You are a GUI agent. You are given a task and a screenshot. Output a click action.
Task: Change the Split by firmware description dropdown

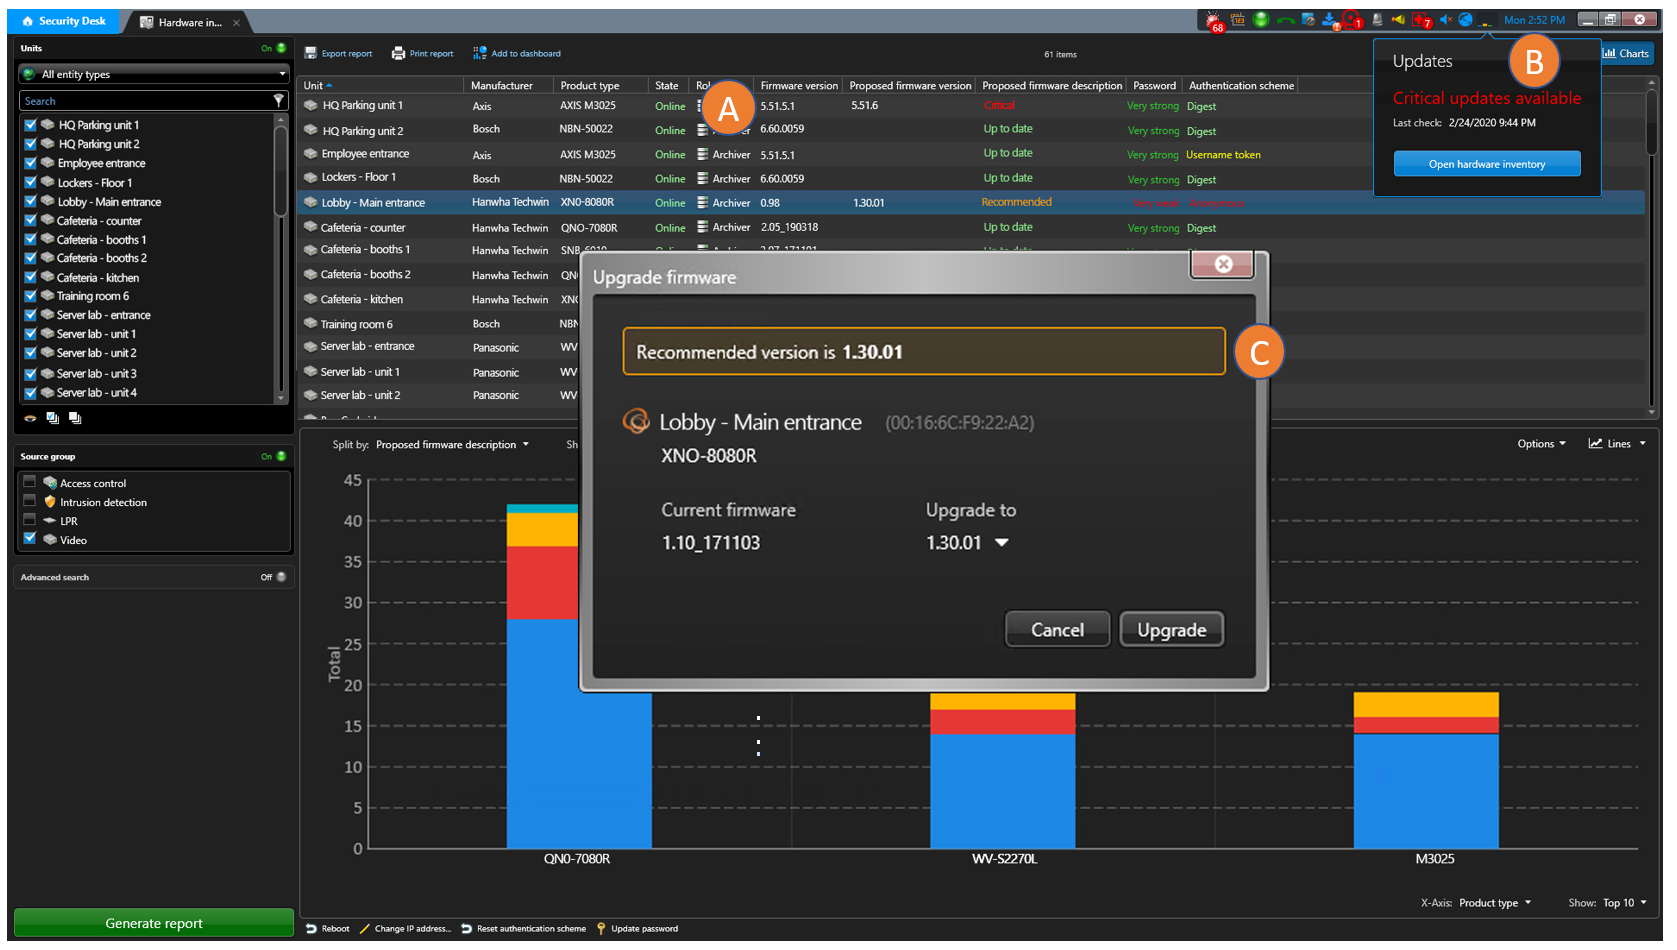click(x=527, y=444)
